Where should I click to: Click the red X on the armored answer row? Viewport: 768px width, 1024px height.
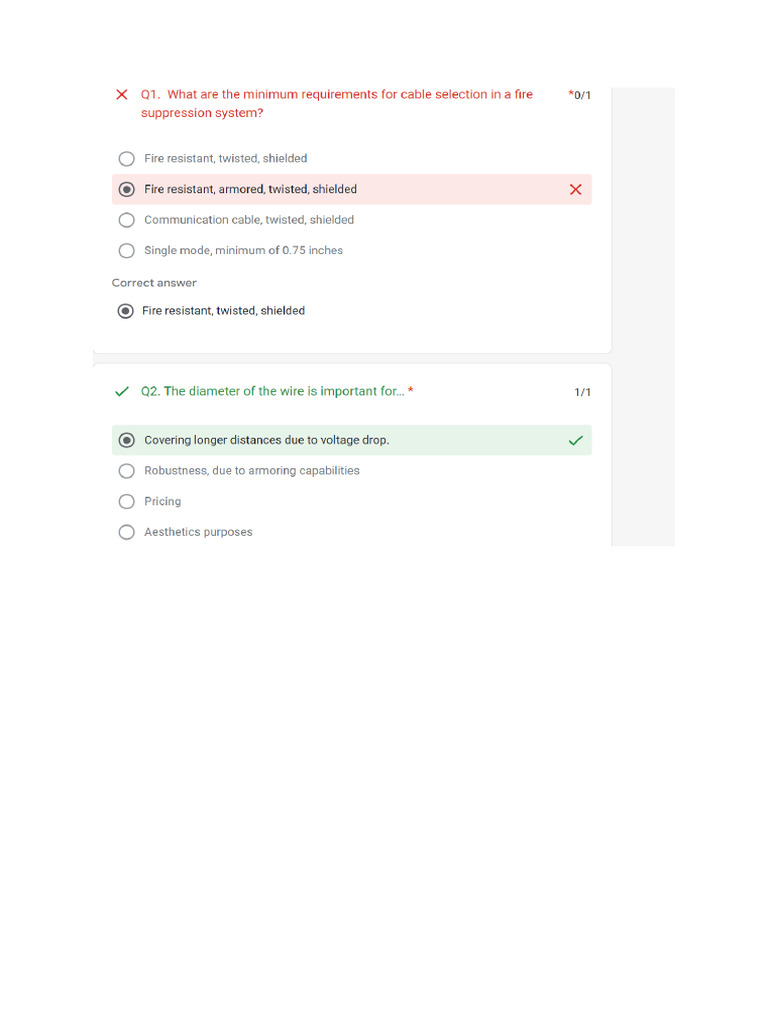pos(575,189)
